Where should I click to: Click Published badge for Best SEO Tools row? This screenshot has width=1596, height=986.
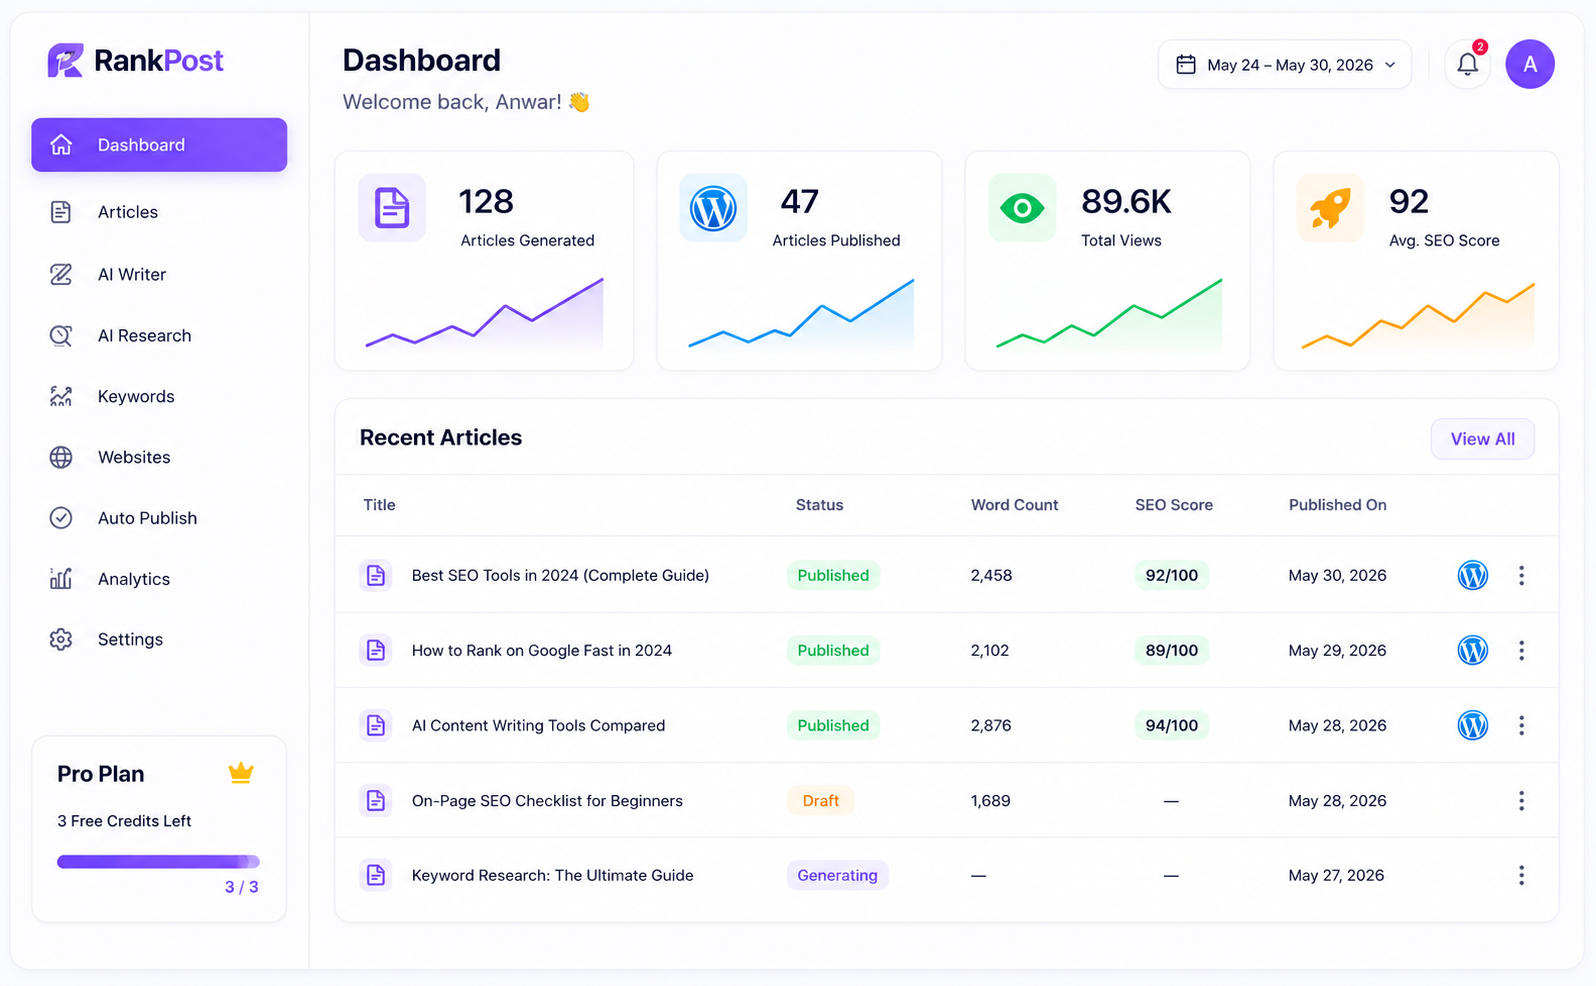(833, 575)
